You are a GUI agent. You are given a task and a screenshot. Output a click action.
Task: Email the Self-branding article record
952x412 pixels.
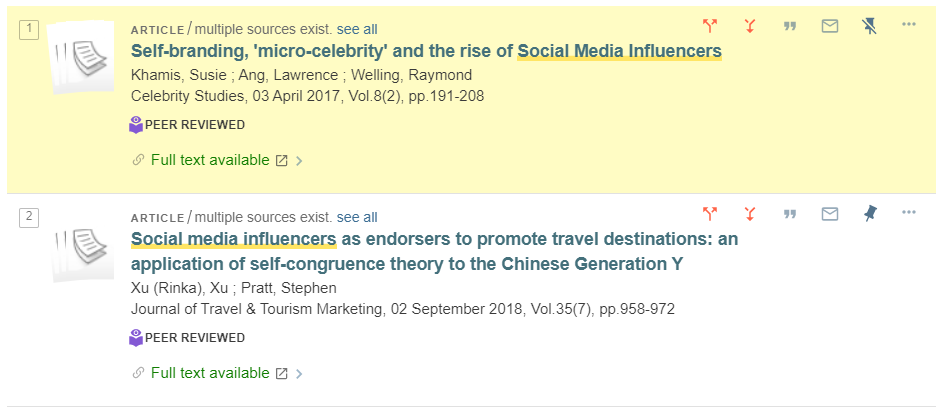point(829,25)
